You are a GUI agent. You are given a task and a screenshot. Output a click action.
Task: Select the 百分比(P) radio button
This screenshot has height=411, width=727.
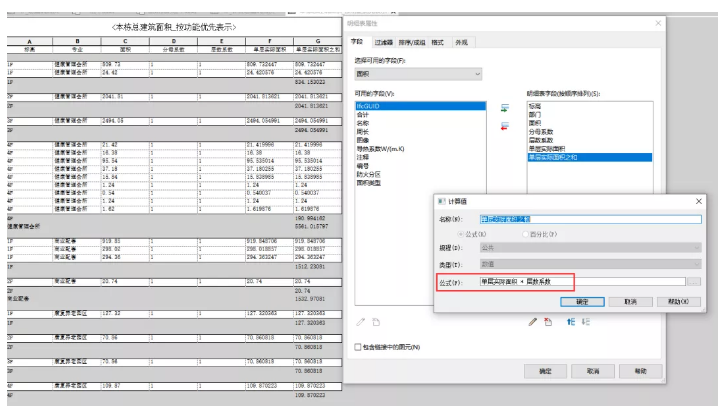pos(525,234)
